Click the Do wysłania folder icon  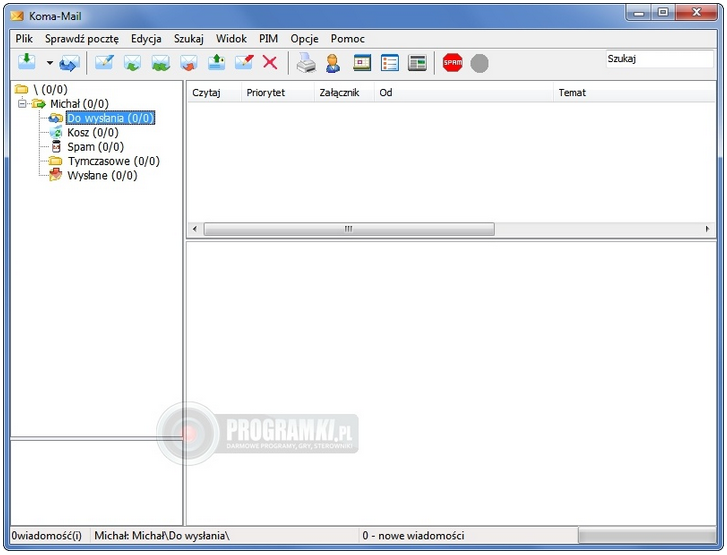click(x=56, y=118)
